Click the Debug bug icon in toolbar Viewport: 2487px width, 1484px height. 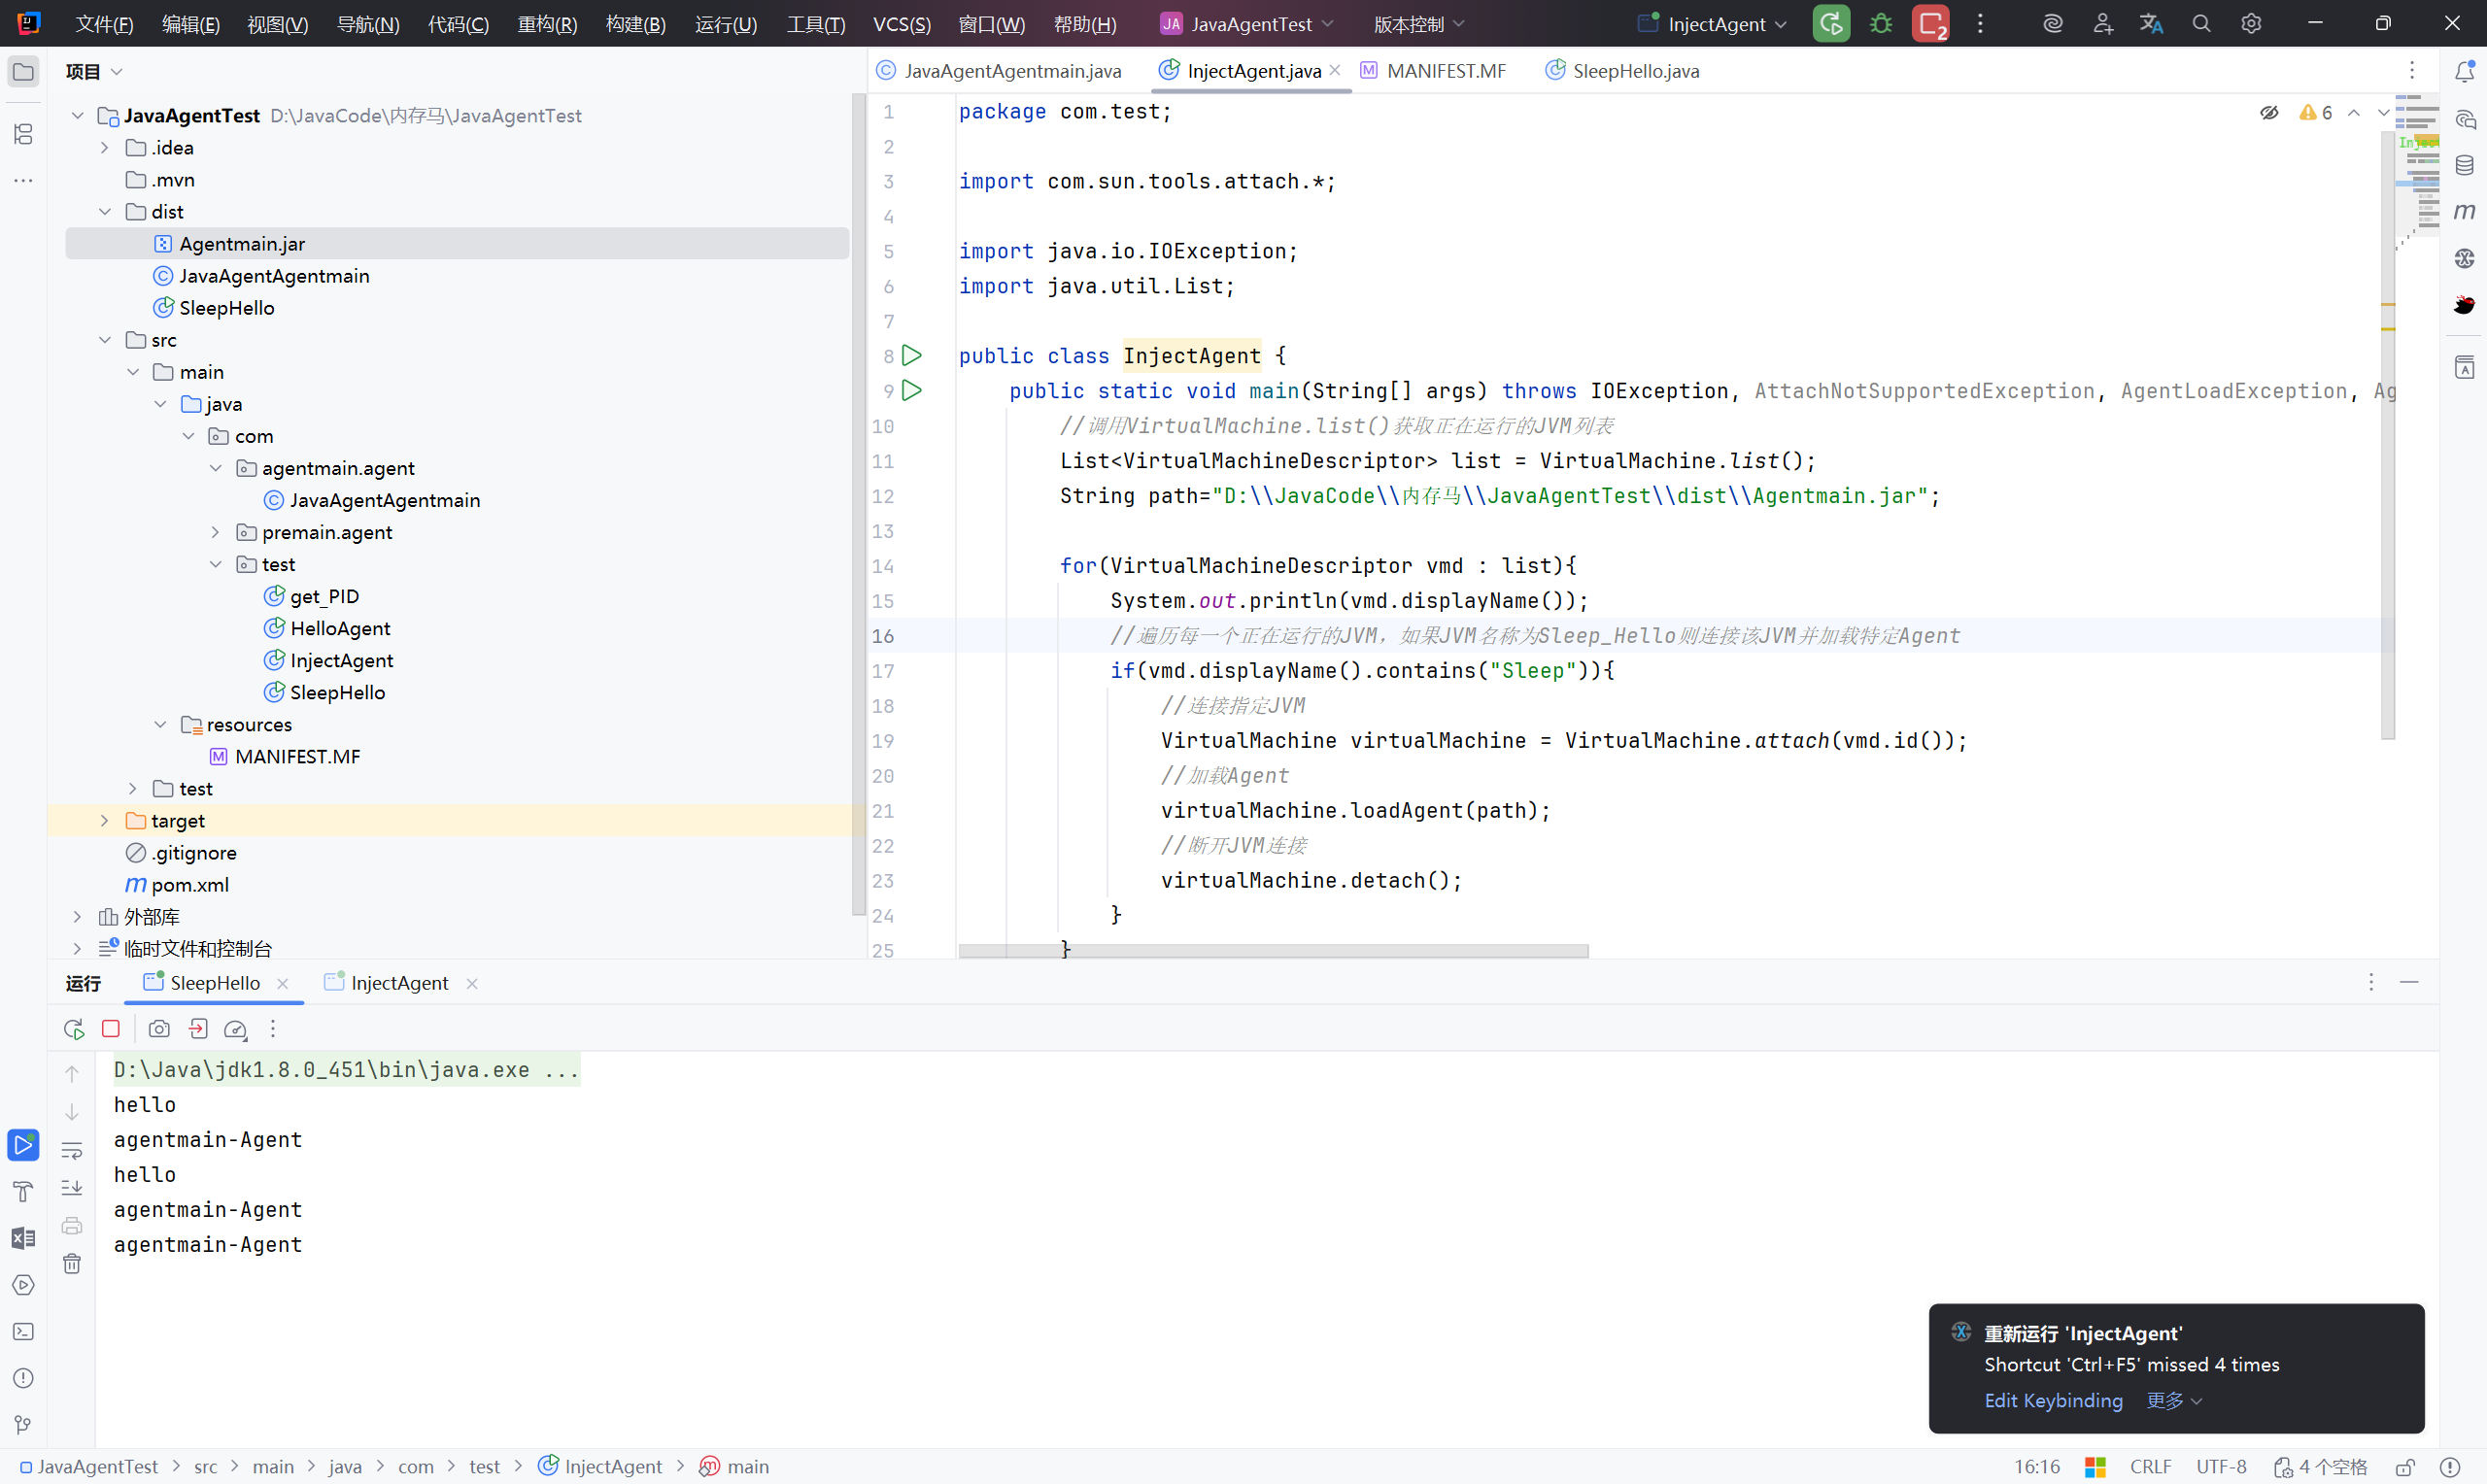tap(1881, 24)
